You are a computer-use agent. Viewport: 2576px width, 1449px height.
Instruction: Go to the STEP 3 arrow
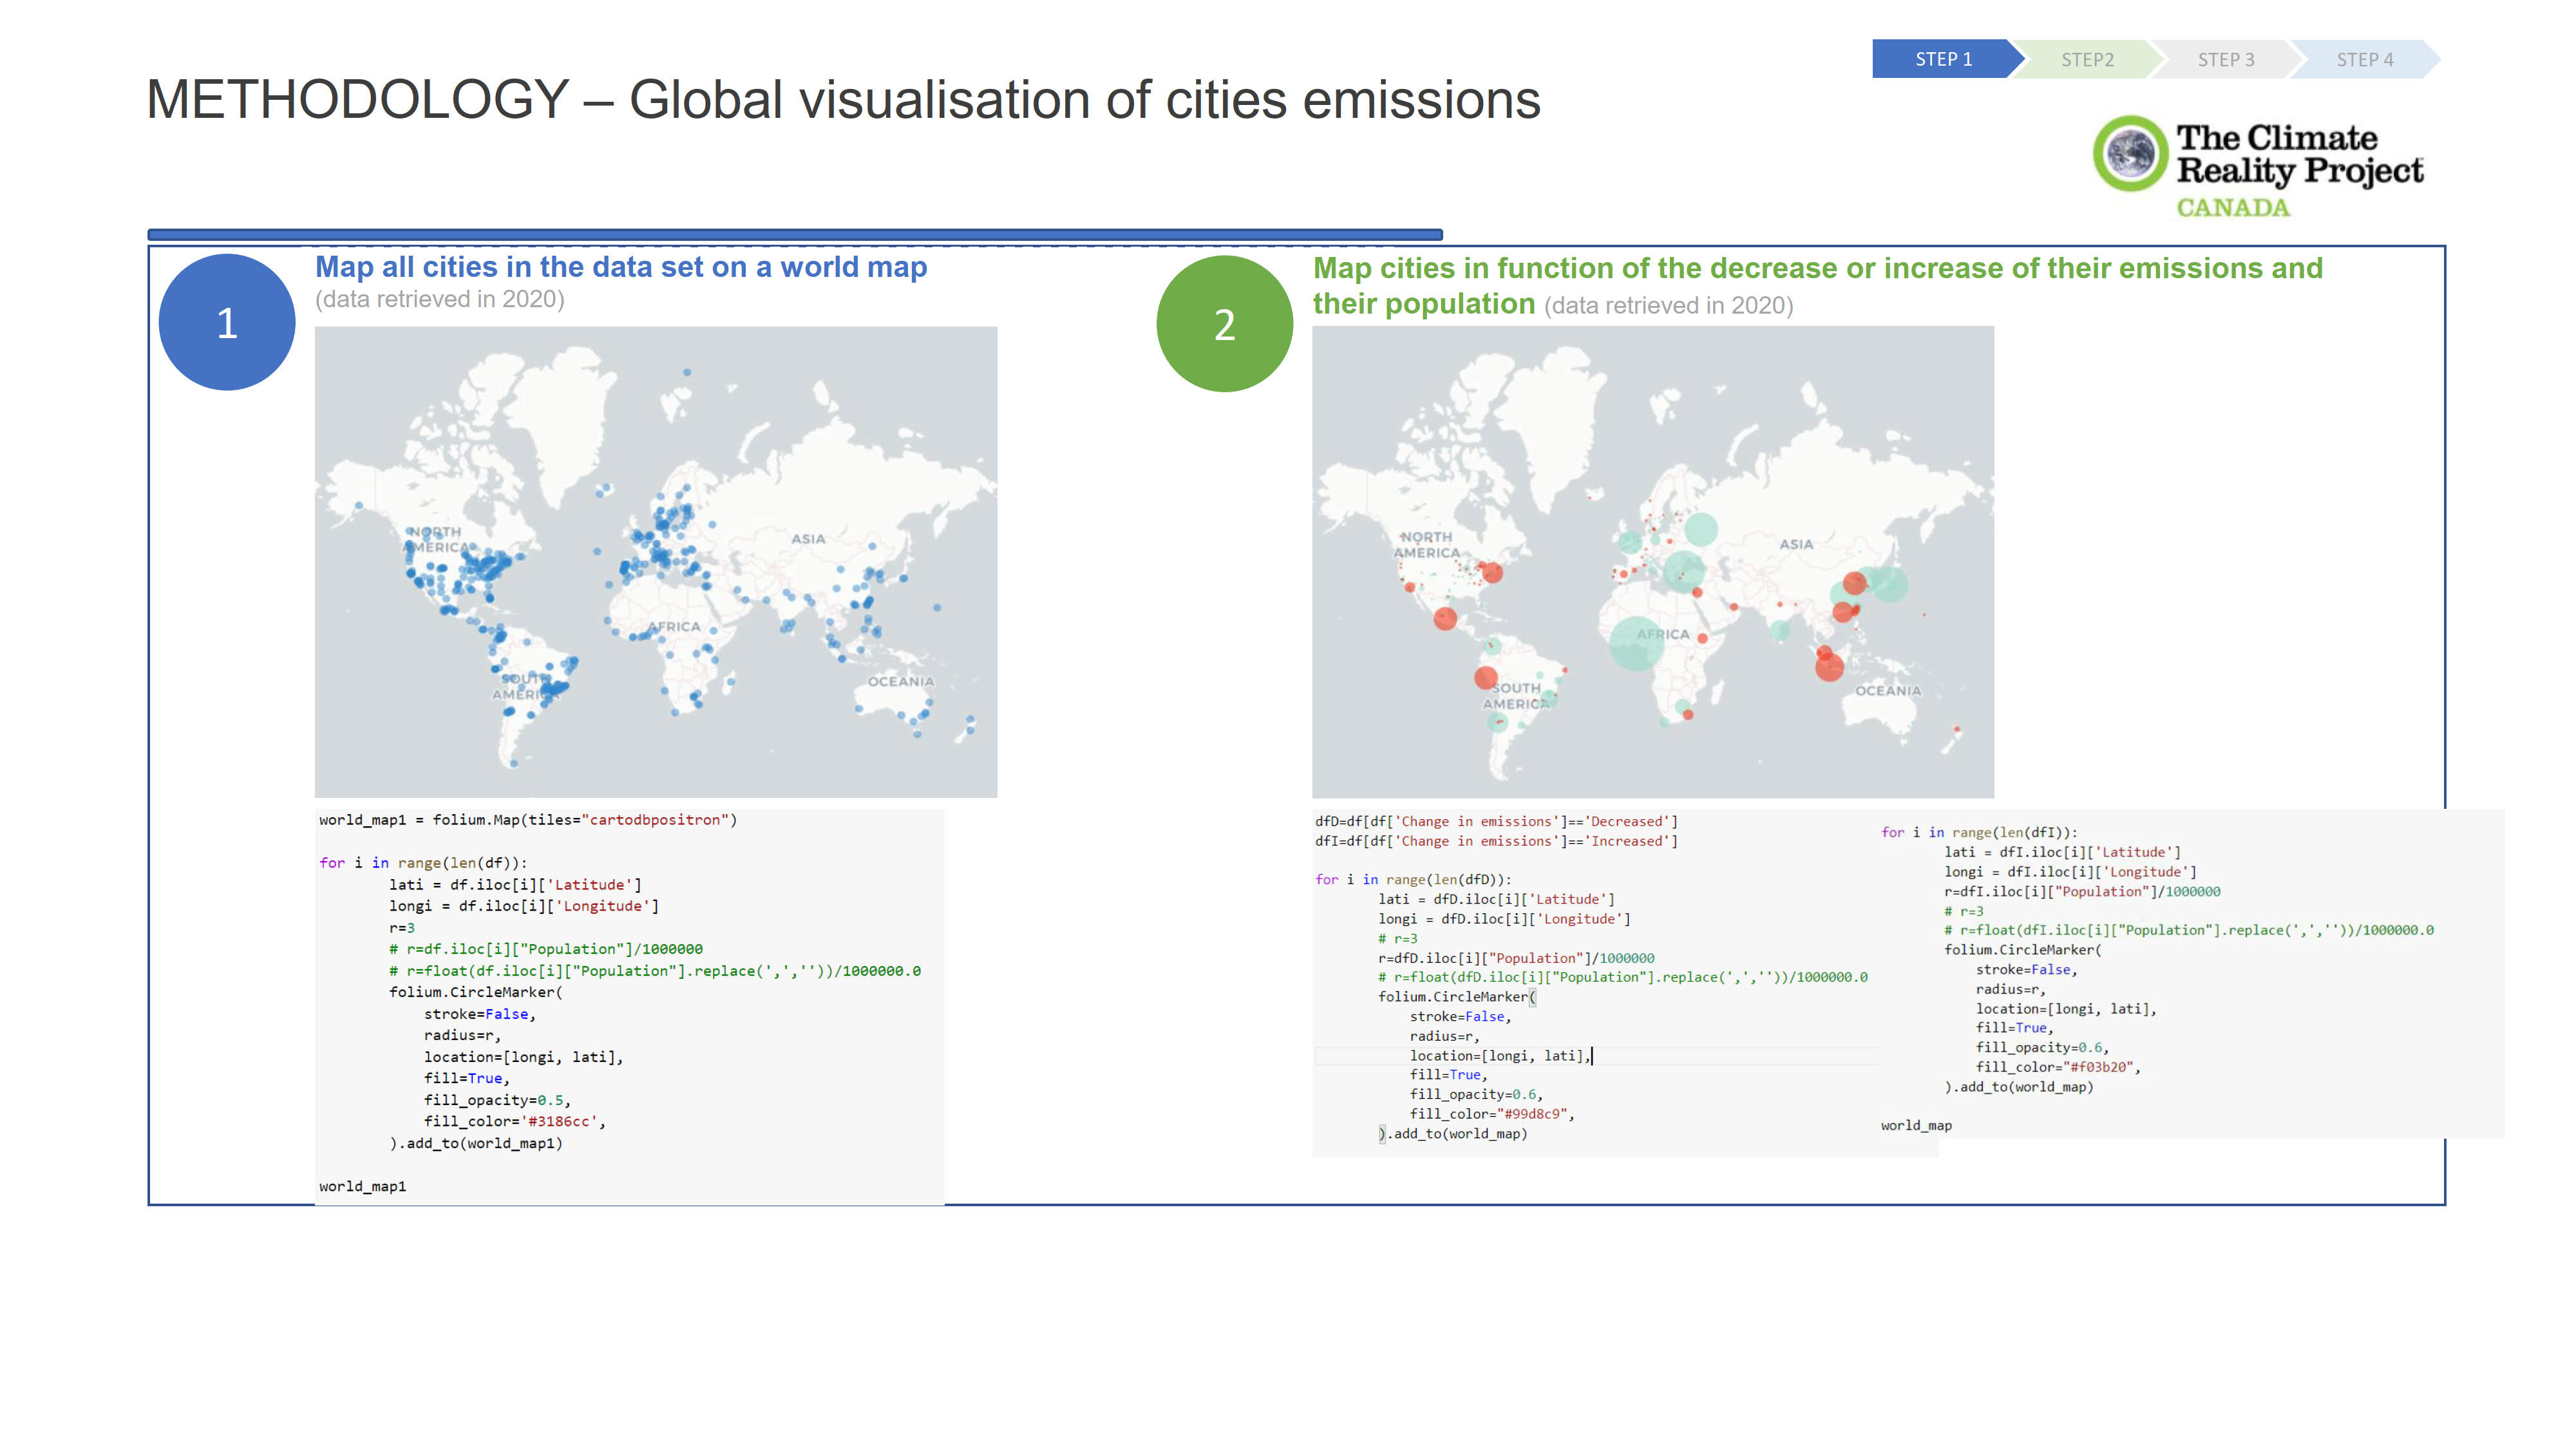click(x=2225, y=60)
